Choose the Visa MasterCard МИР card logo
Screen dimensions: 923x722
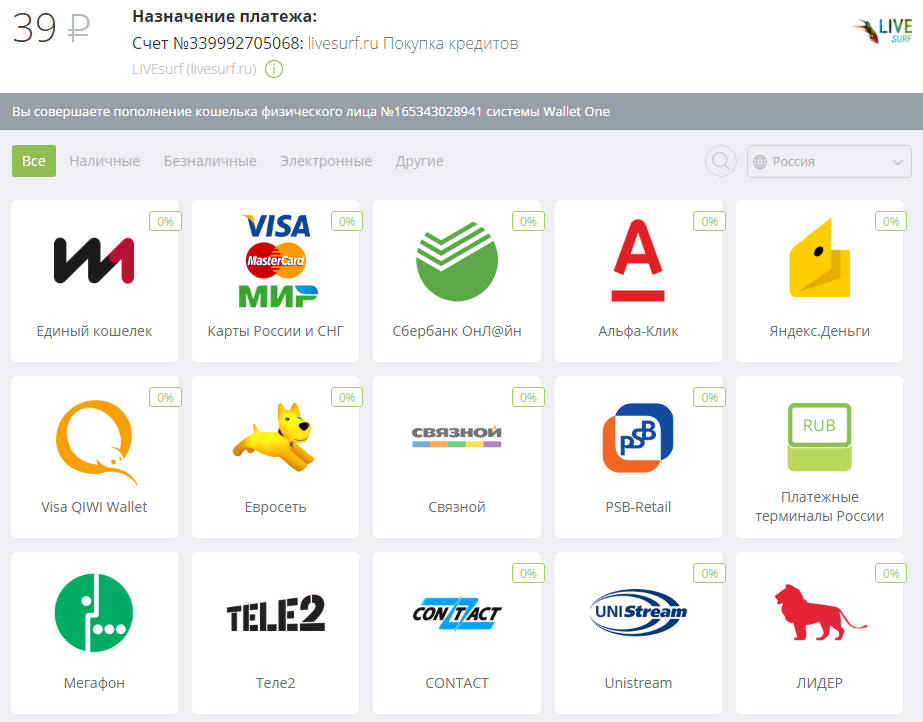coord(276,261)
